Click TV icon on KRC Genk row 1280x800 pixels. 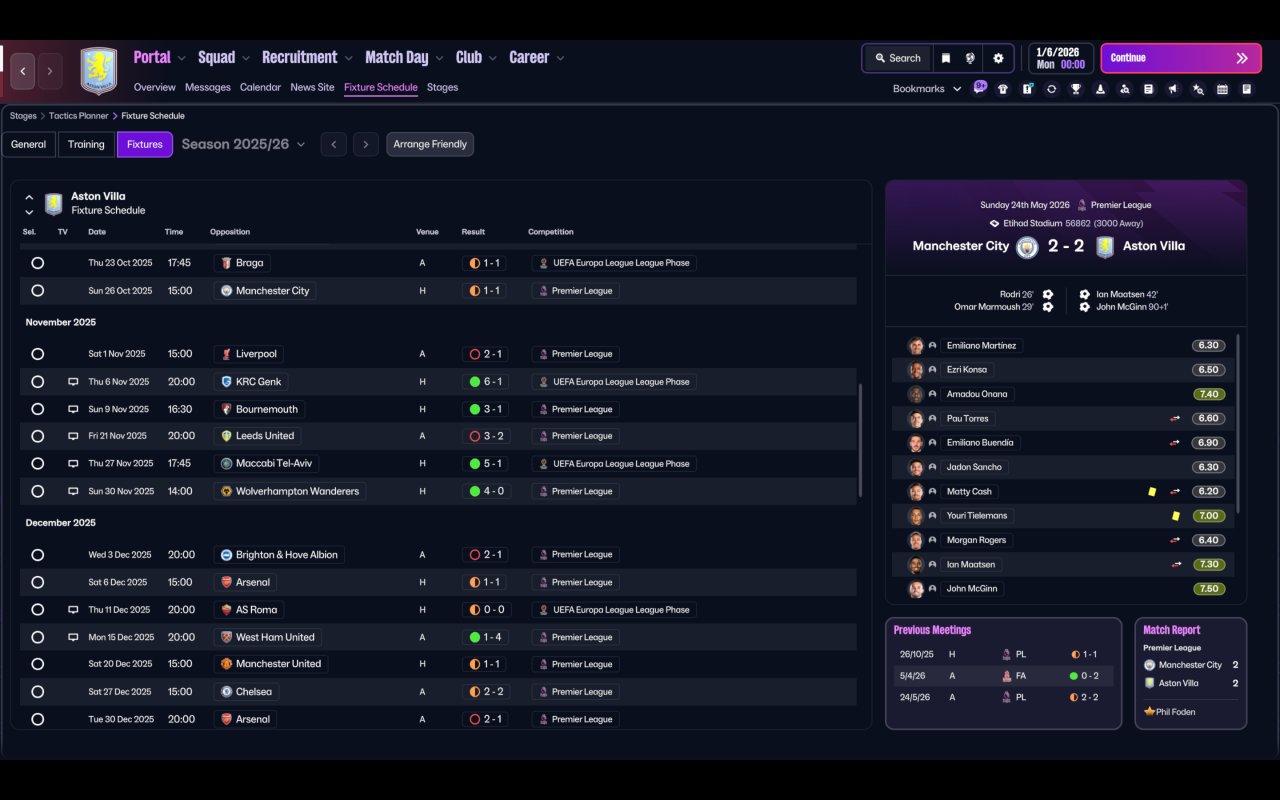[73, 382]
